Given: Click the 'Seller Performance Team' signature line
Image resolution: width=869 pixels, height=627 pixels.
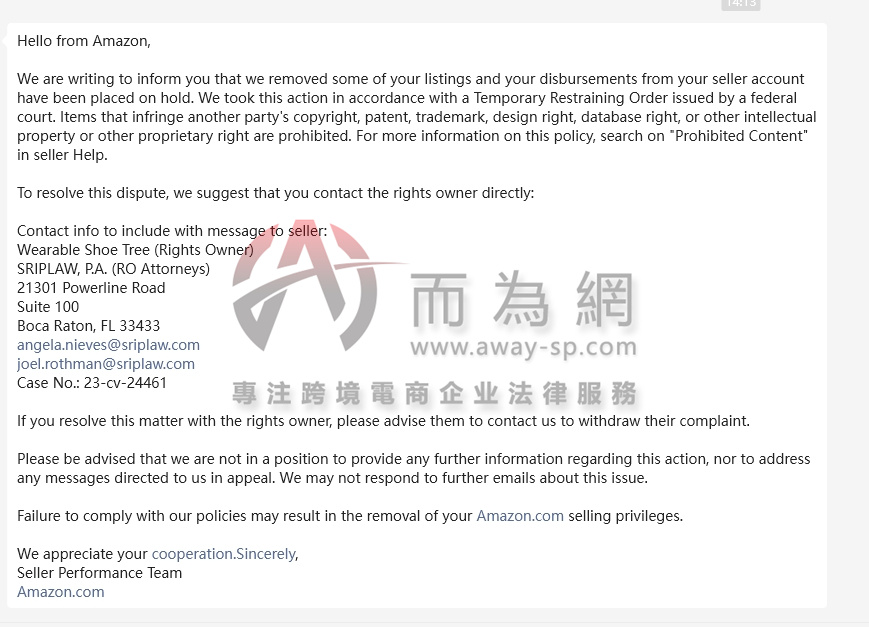Looking at the screenshot, I should tap(99, 573).
